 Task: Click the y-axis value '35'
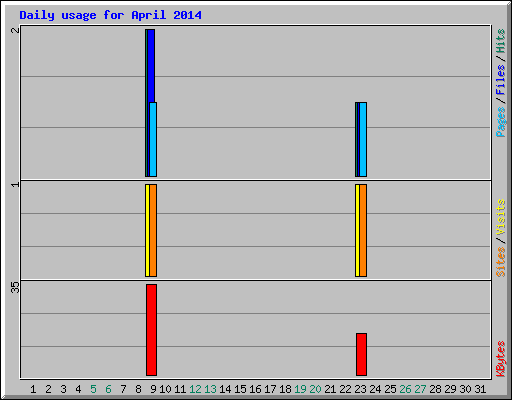coord(15,287)
